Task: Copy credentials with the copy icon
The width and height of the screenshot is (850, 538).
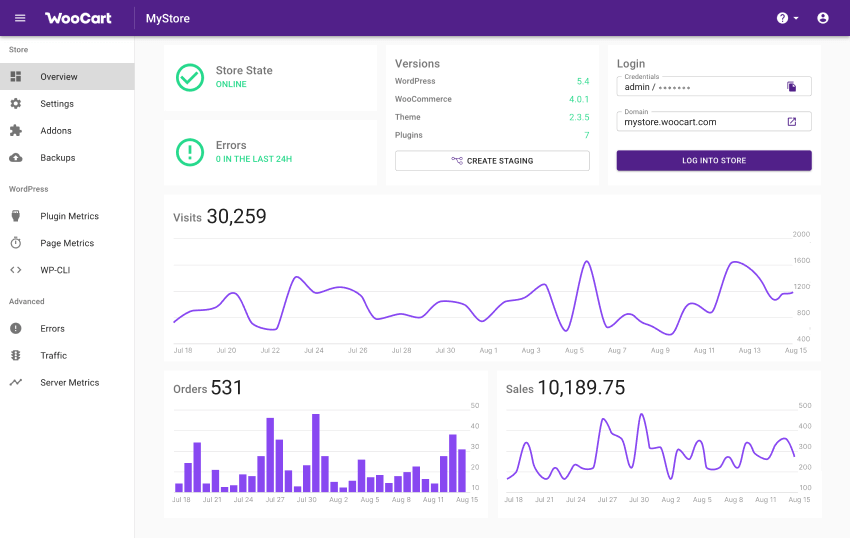Action: (x=791, y=87)
